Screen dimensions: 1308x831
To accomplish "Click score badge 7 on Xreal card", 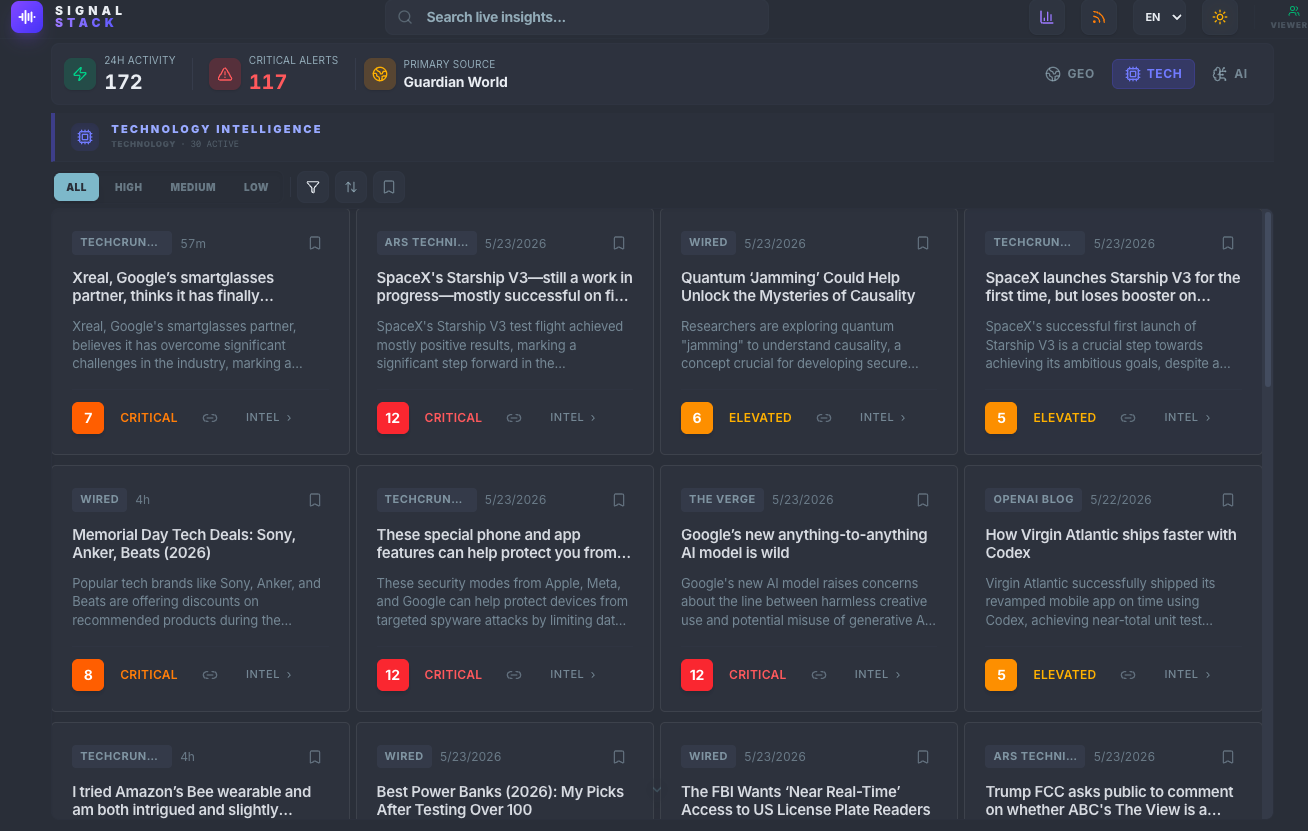I will point(88,418).
